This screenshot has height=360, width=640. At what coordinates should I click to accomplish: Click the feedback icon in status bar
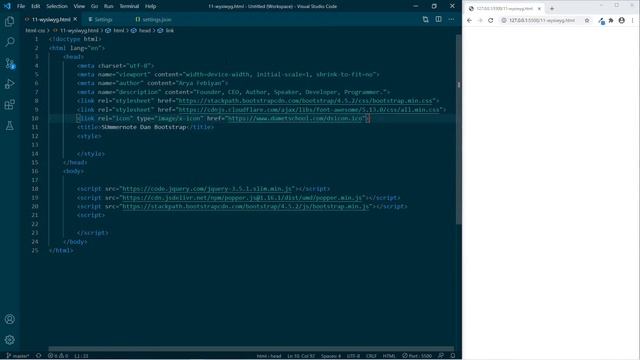click(441, 356)
